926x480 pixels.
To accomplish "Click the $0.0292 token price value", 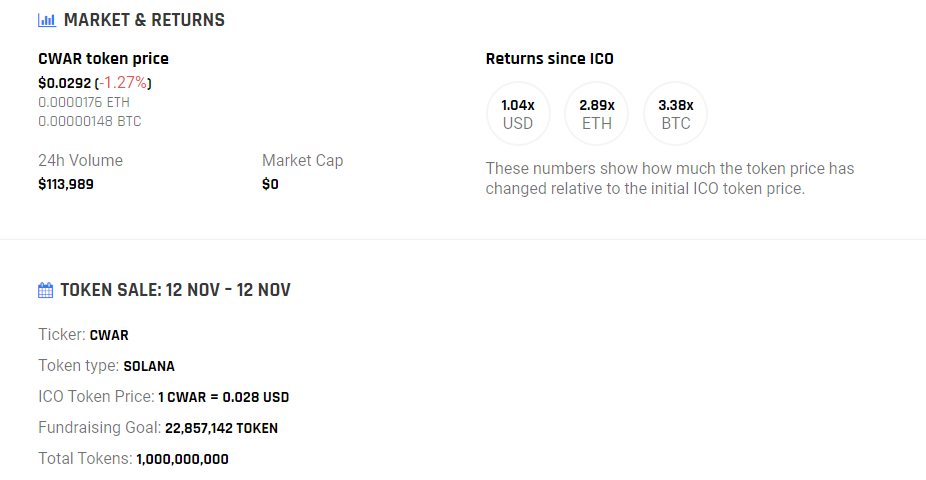I will [x=64, y=82].
